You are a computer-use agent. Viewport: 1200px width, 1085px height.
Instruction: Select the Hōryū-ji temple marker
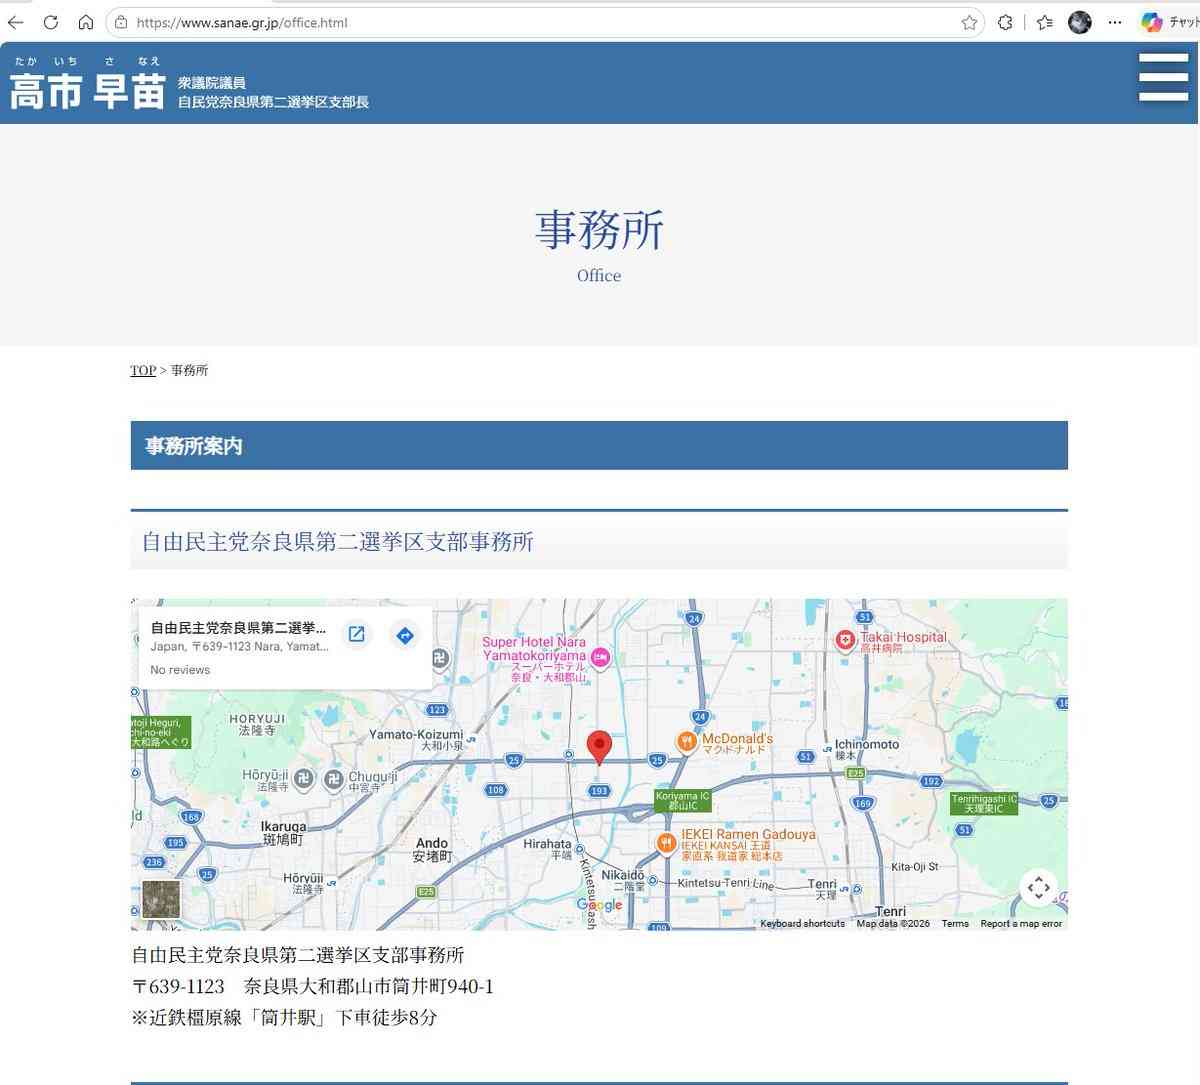click(x=304, y=778)
